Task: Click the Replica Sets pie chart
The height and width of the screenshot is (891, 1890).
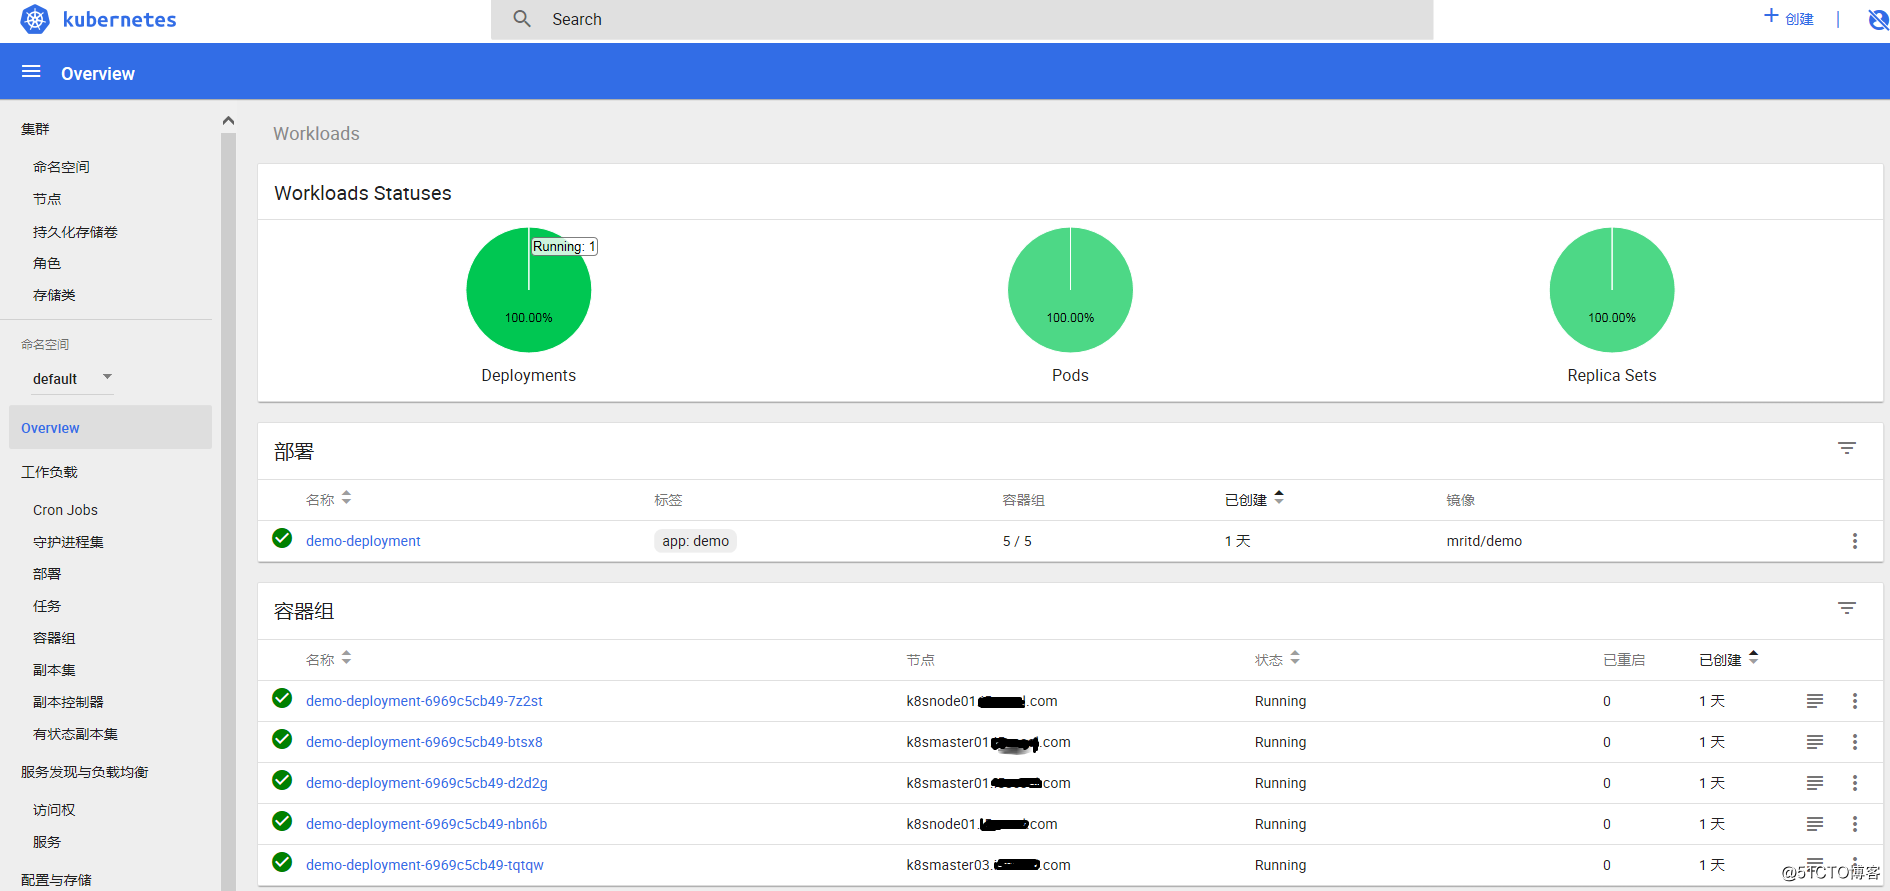Action: [x=1612, y=290]
